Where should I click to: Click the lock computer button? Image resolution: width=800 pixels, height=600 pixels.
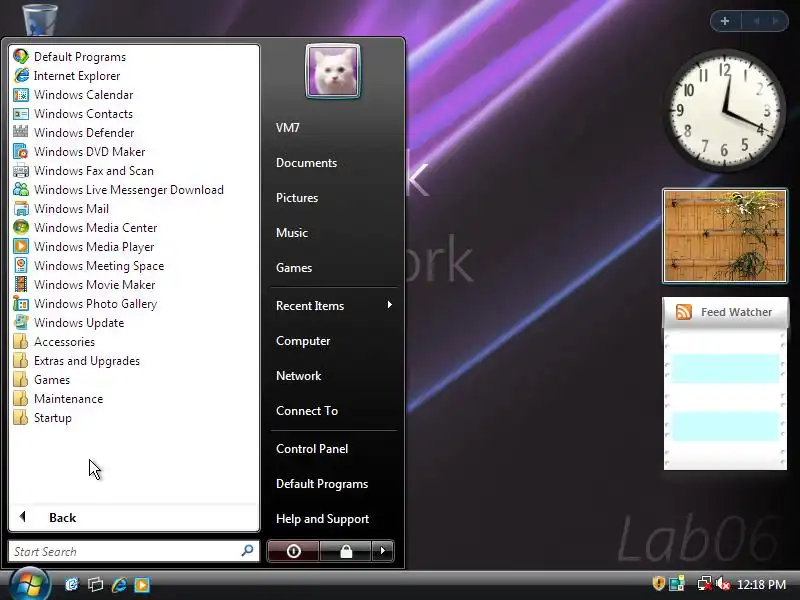(346, 551)
